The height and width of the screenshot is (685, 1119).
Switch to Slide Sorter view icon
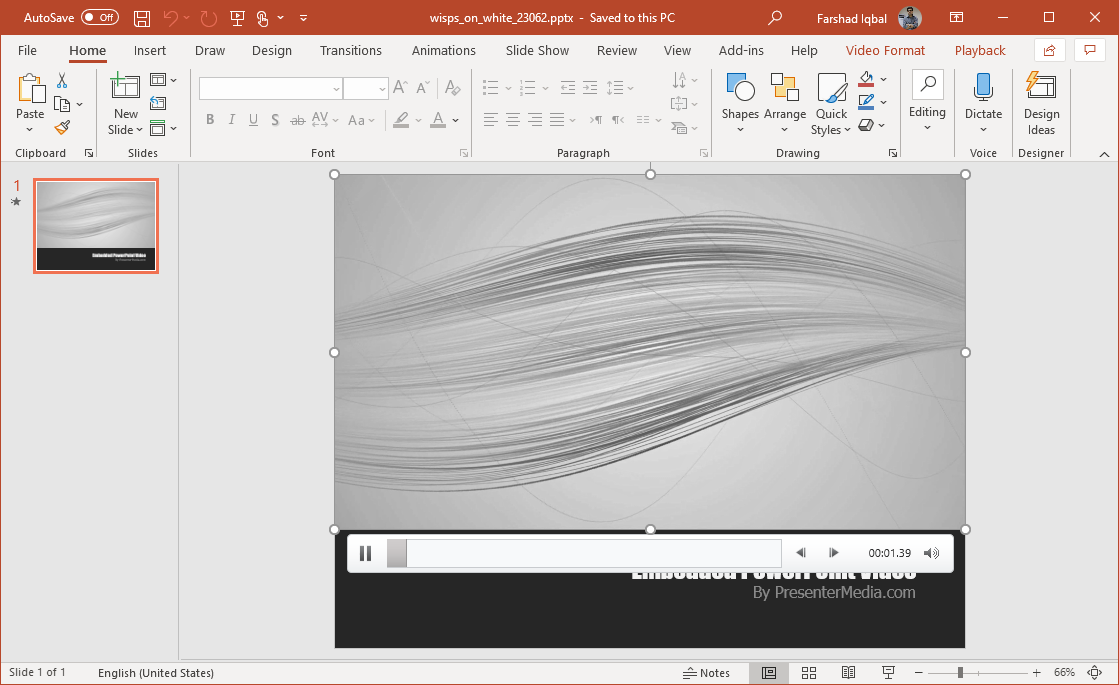point(809,673)
